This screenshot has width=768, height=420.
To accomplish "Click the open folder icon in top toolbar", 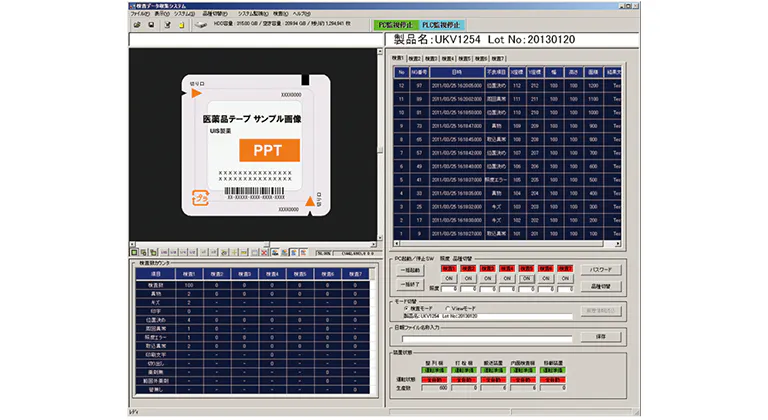I will pos(136,24).
